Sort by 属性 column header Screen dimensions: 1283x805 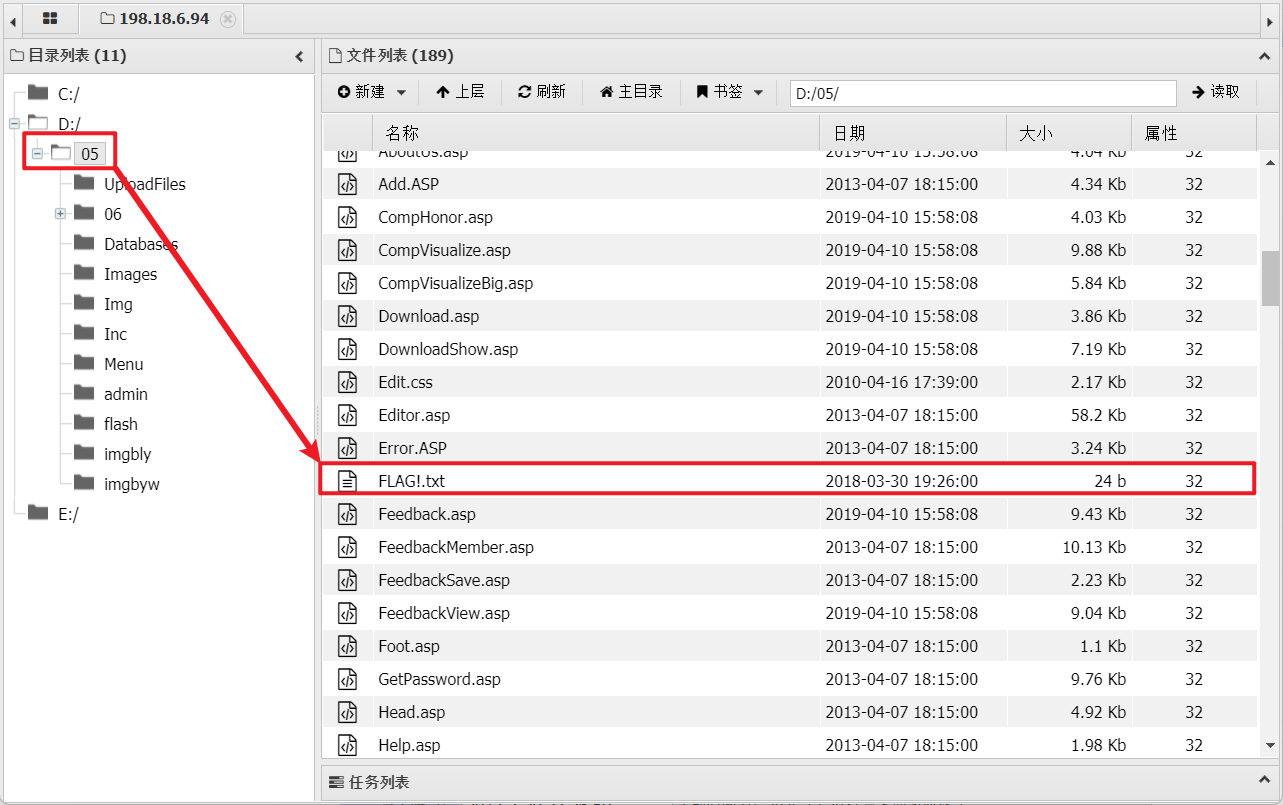1194,133
